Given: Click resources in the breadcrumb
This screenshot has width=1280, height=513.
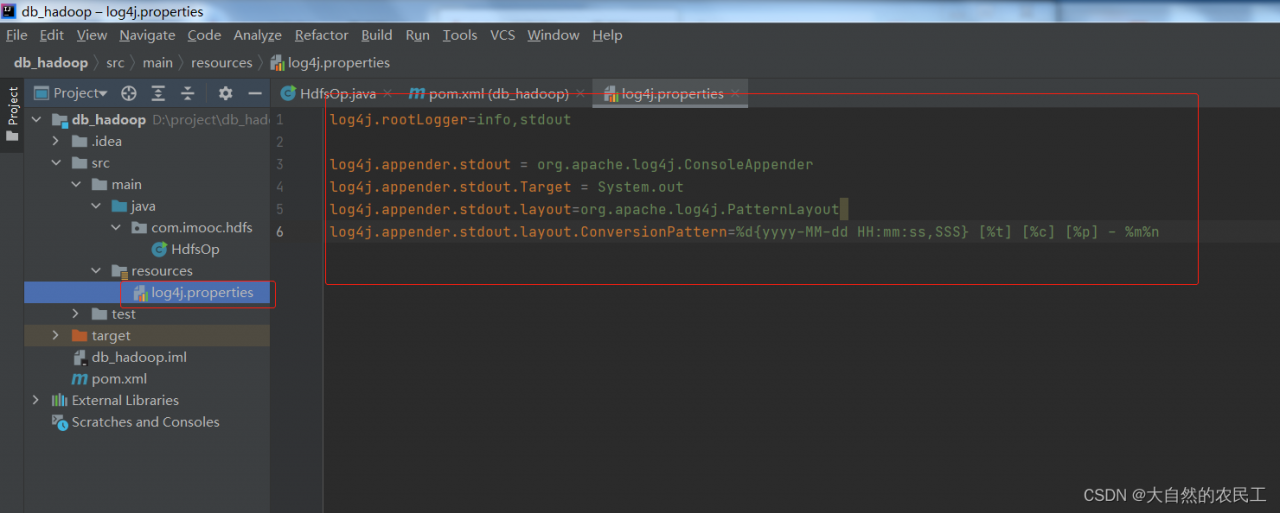Looking at the screenshot, I should pyautogui.click(x=222, y=62).
